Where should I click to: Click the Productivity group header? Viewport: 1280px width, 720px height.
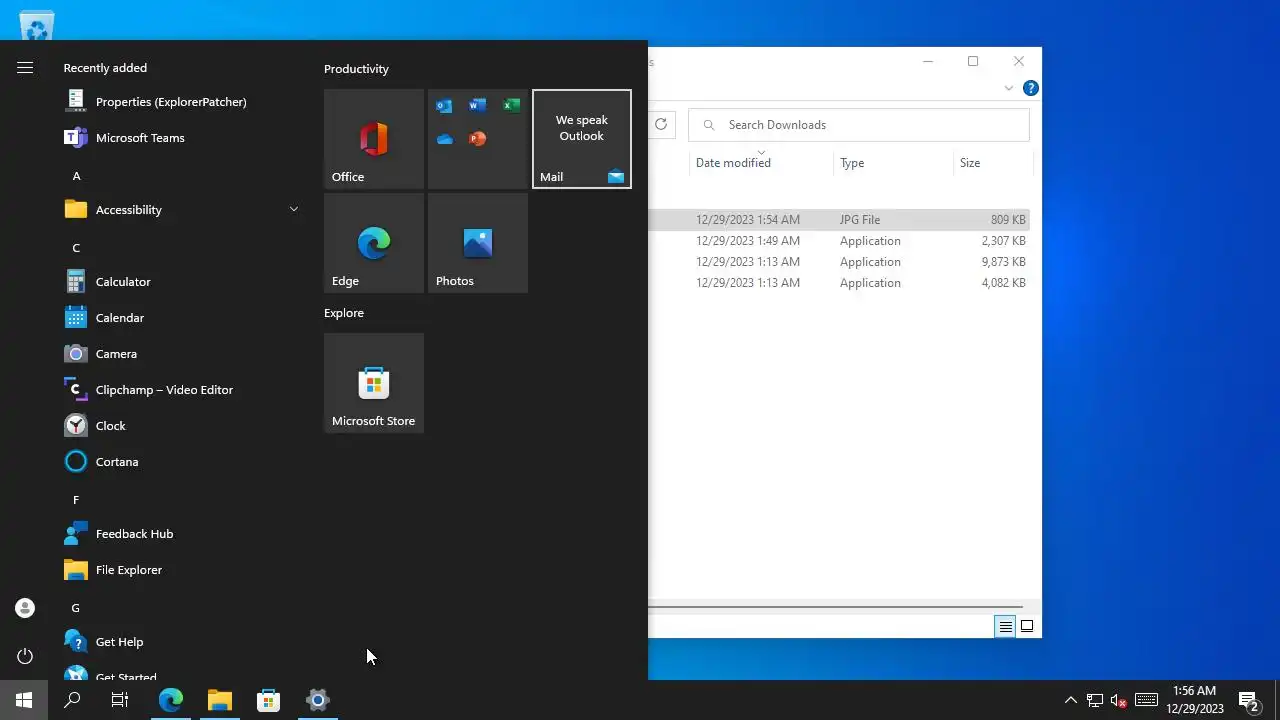[356, 69]
